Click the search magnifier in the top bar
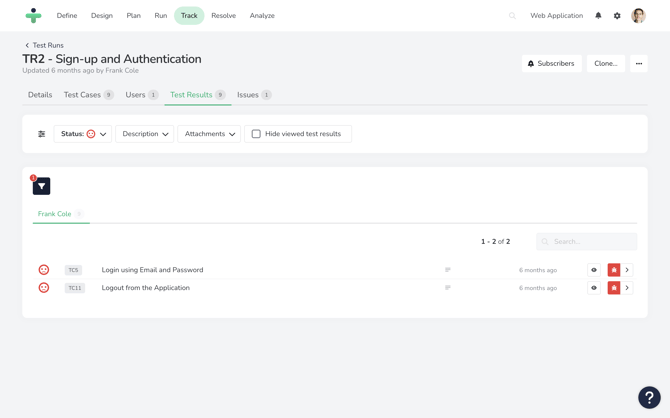The image size is (670, 418). [513, 16]
